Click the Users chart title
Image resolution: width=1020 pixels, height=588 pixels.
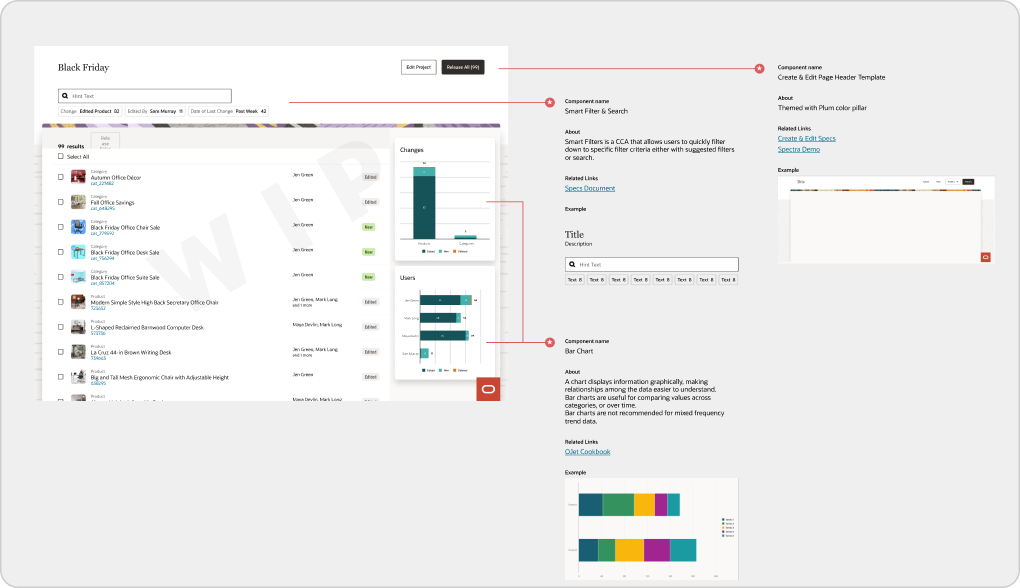(407, 278)
